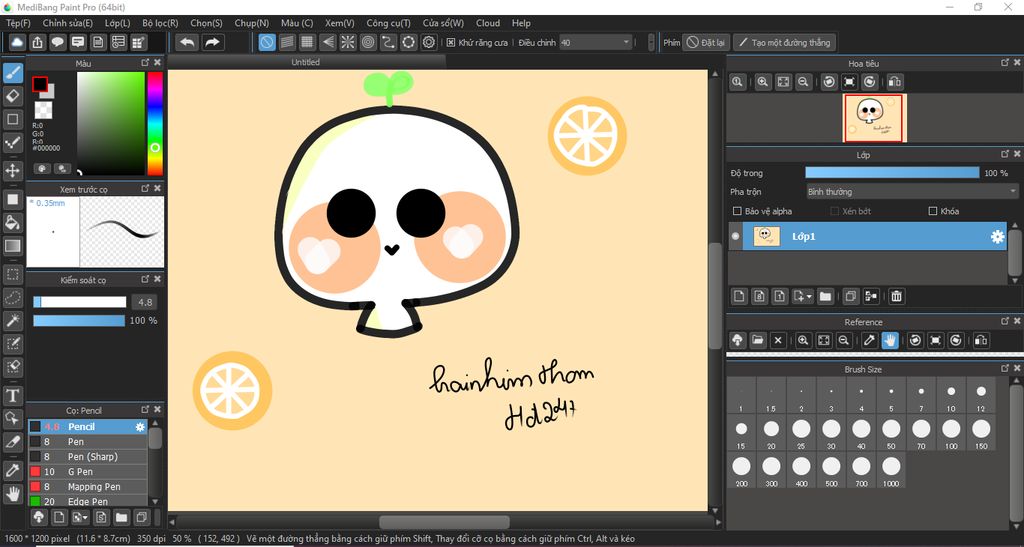The image size is (1024, 547).
Task: Click the Undo arrow button
Action: tap(187, 42)
